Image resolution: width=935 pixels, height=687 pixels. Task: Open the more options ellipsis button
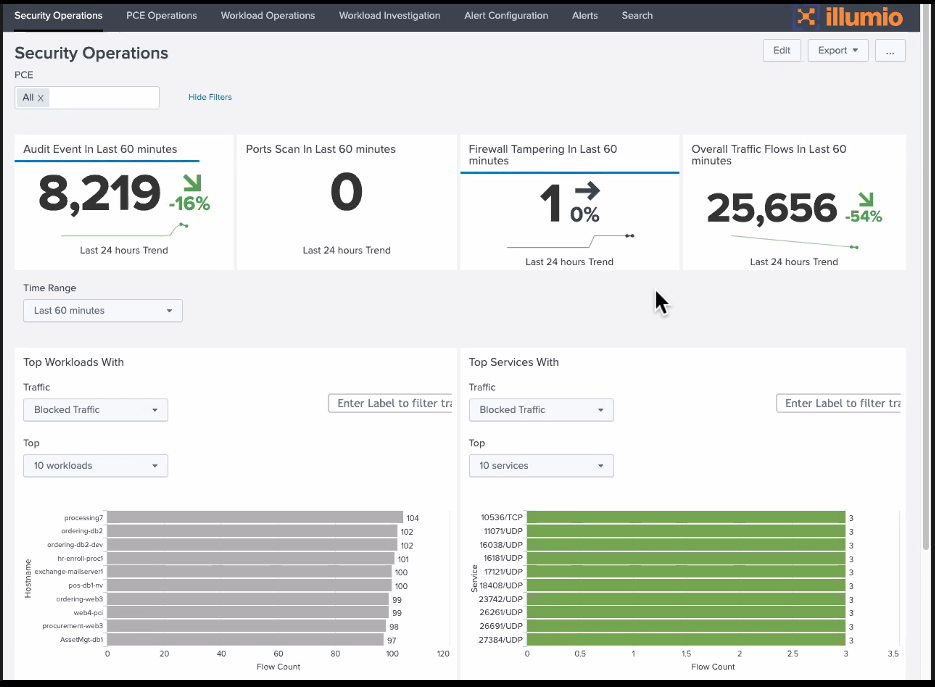(x=890, y=51)
